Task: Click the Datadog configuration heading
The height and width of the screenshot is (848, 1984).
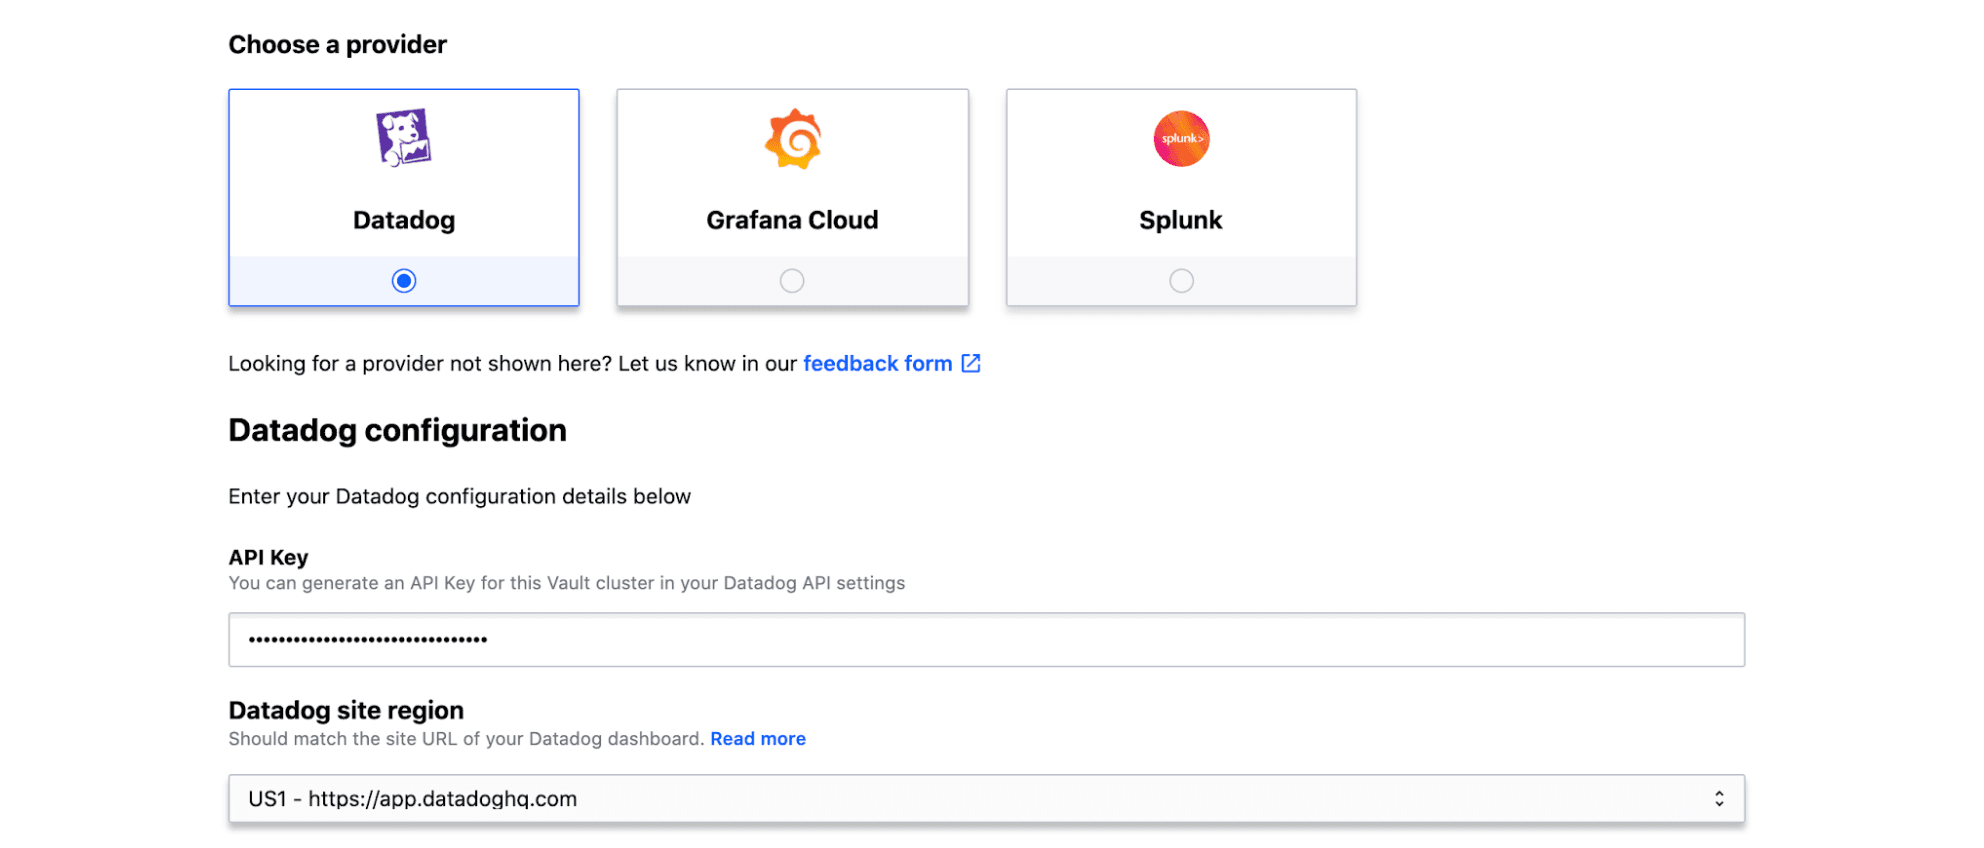Action: click(x=397, y=430)
